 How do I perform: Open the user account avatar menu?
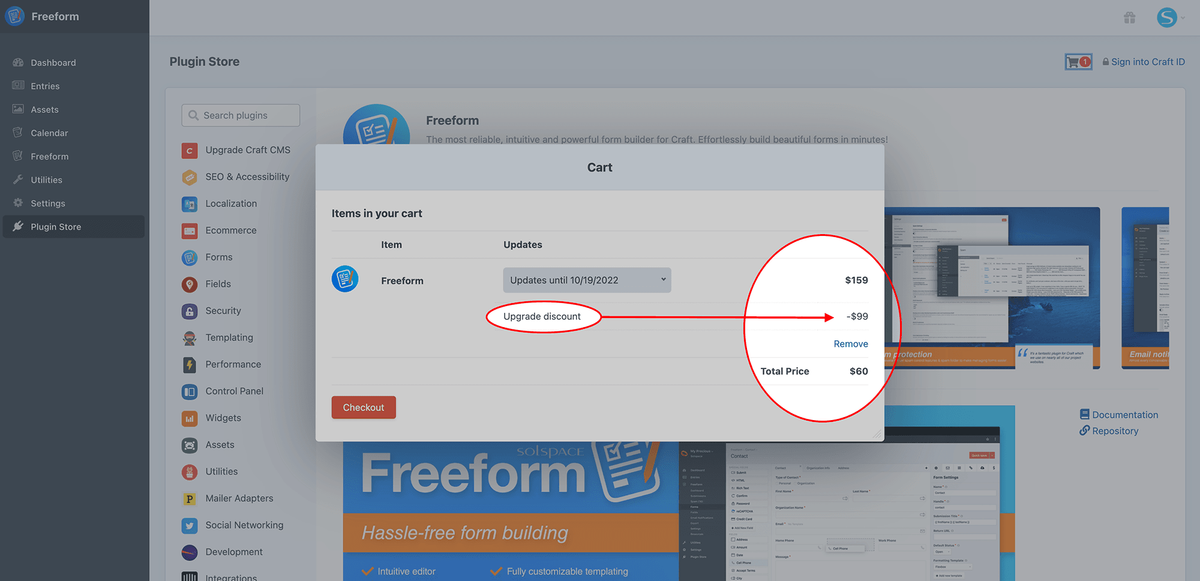pyautogui.click(x=1167, y=17)
